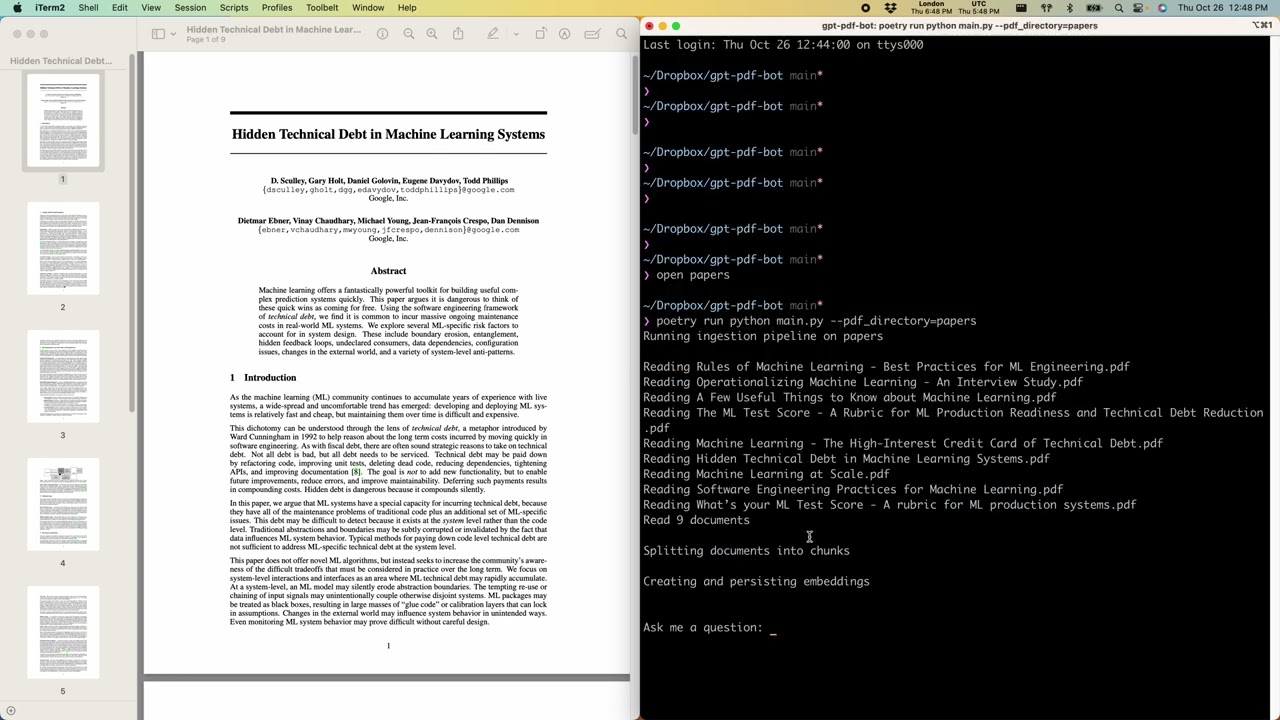Select page 2 thumbnail in sidebar
Viewport: 1280px width, 720px height.
(63, 250)
